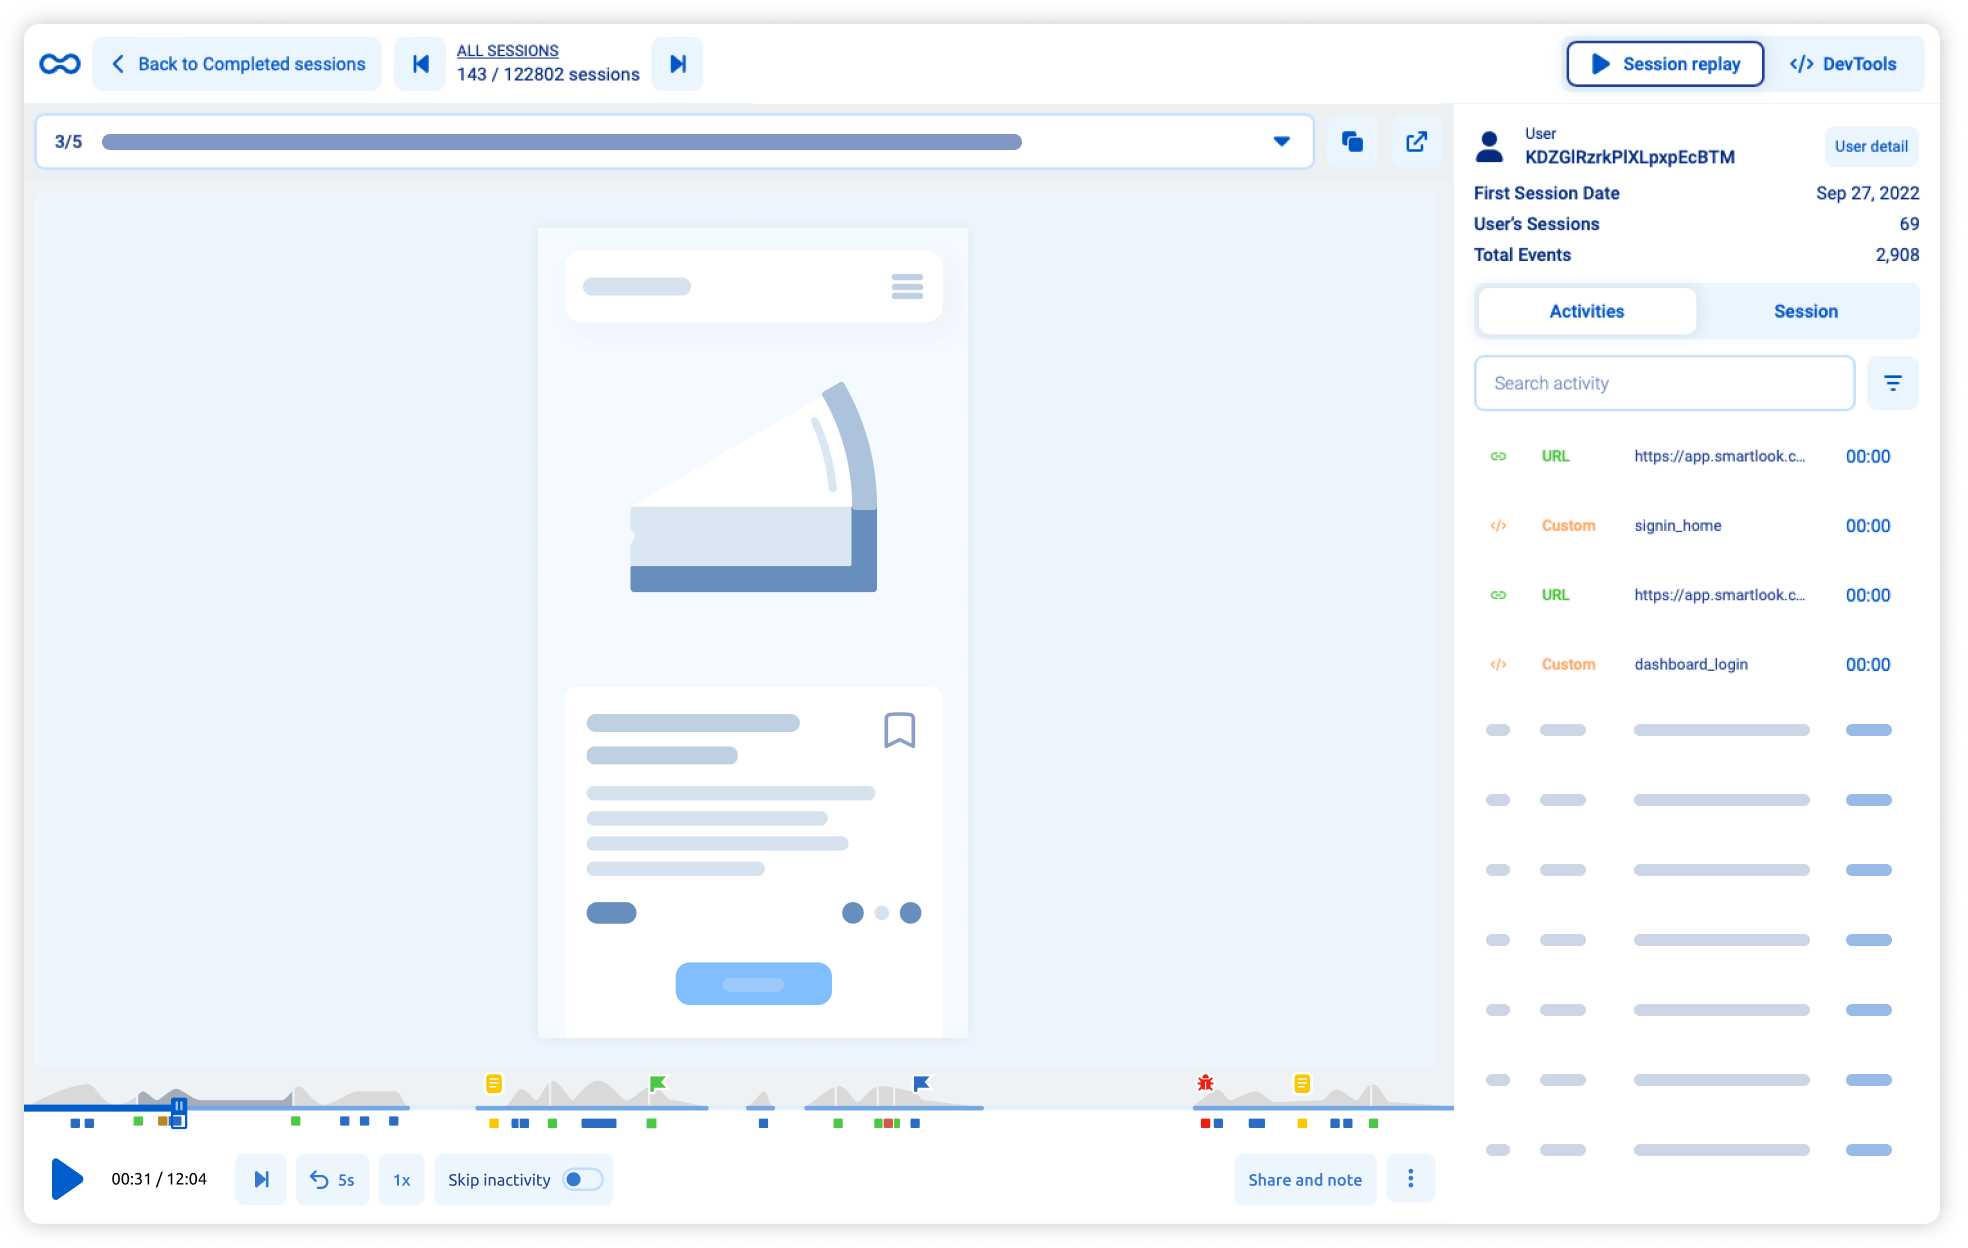Jump to the previous session
1968x1248 pixels.
[420, 64]
